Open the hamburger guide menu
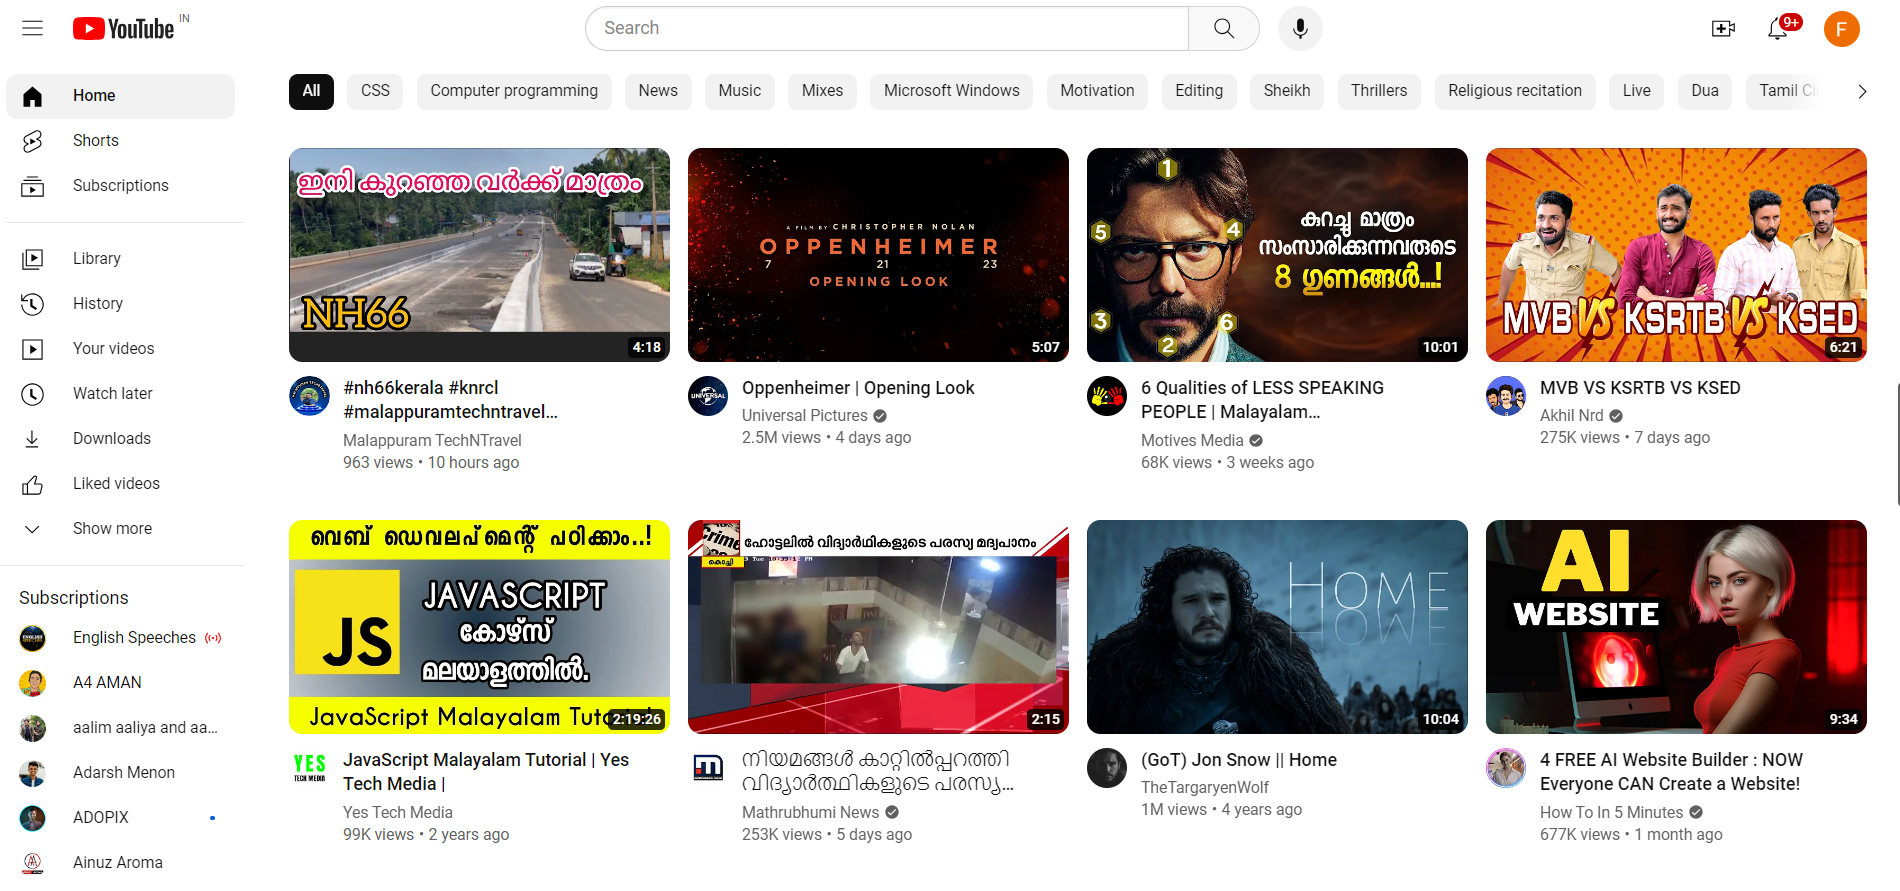The width and height of the screenshot is (1900, 891). 33,28
